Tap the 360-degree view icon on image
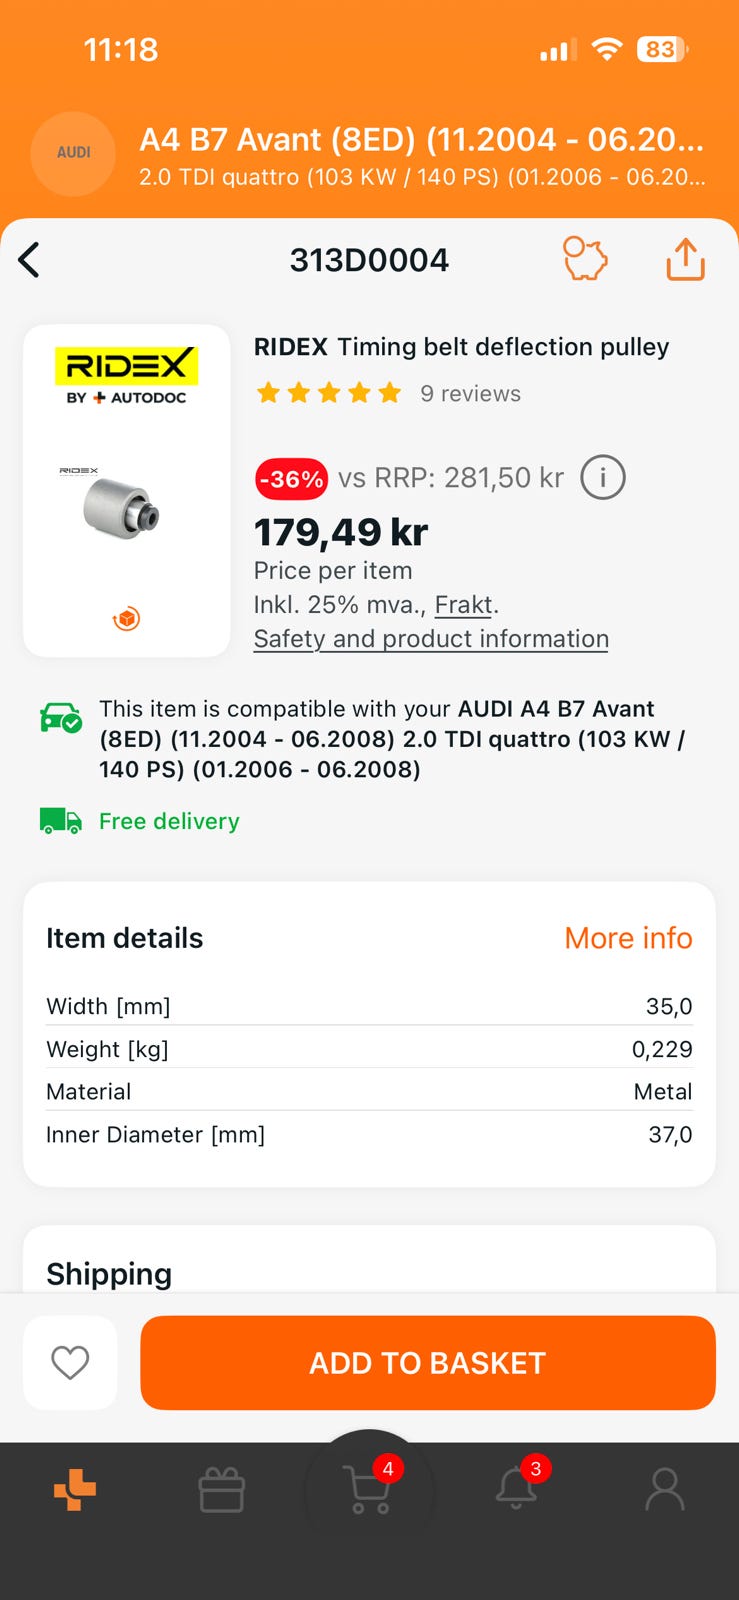Viewport: 739px width, 1600px height. pos(126,619)
